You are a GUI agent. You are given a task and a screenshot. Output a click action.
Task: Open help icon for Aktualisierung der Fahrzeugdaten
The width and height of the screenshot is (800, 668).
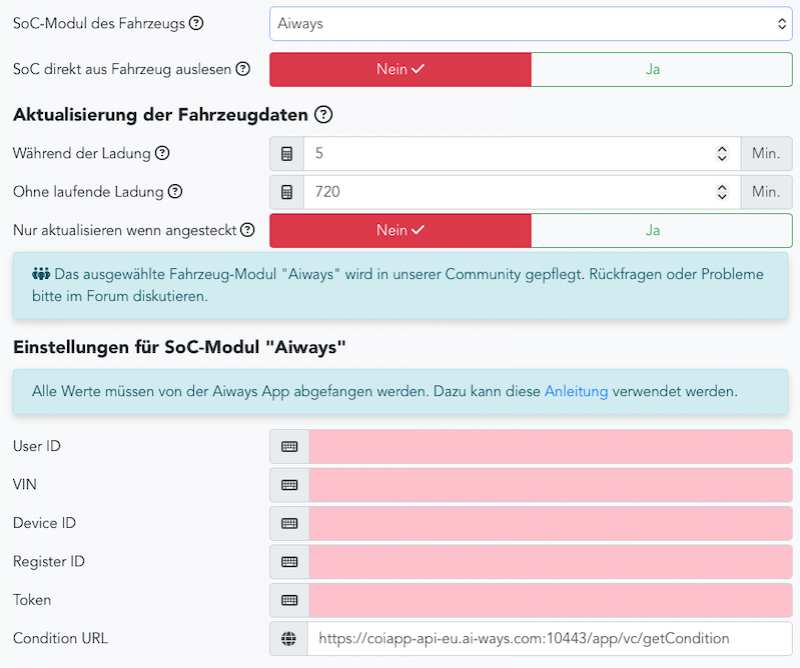coord(323,115)
